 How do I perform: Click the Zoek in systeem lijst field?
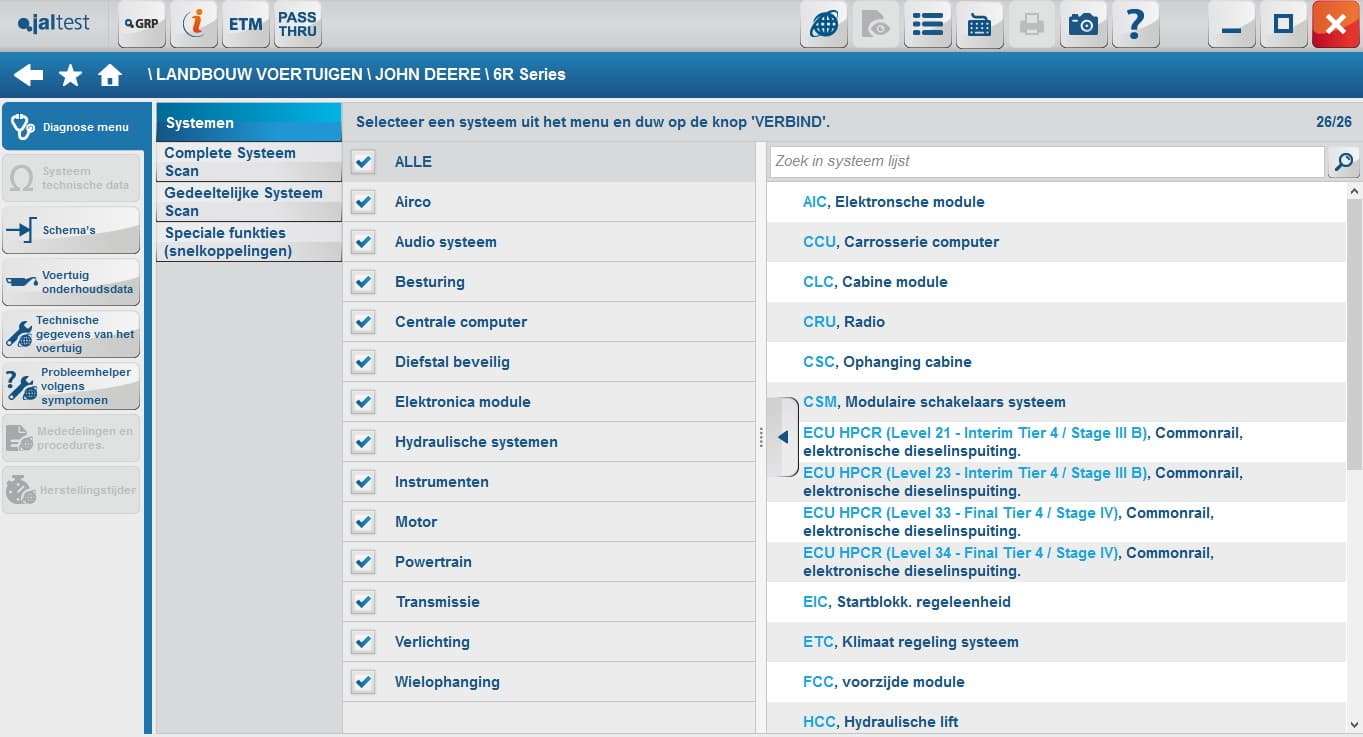coord(1047,161)
